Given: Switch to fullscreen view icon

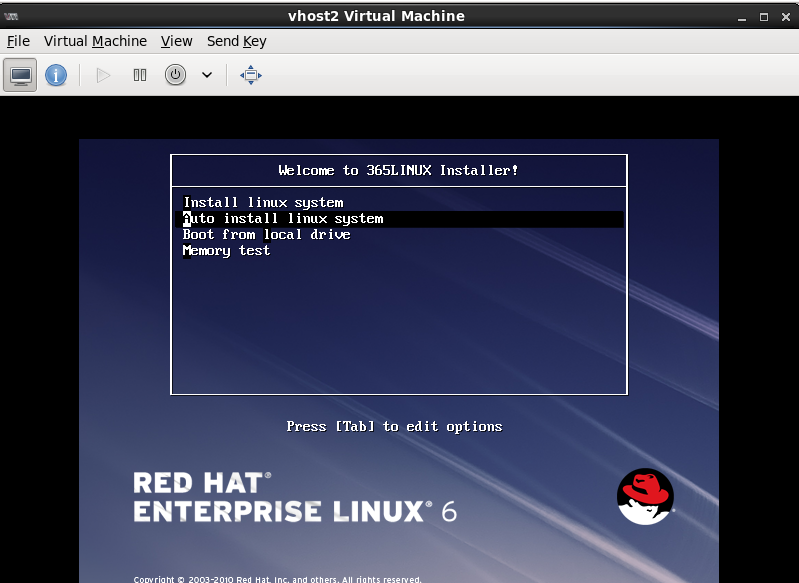Looking at the screenshot, I should click(x=251, y=75).
